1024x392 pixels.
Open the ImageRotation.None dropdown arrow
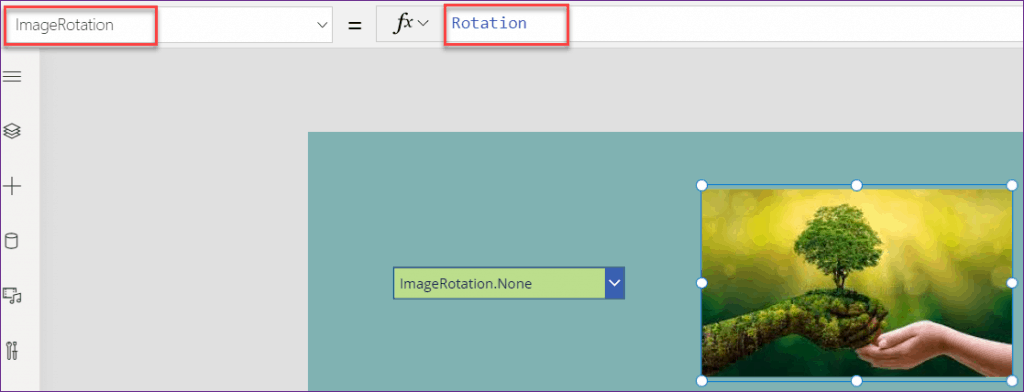[615, 283]
